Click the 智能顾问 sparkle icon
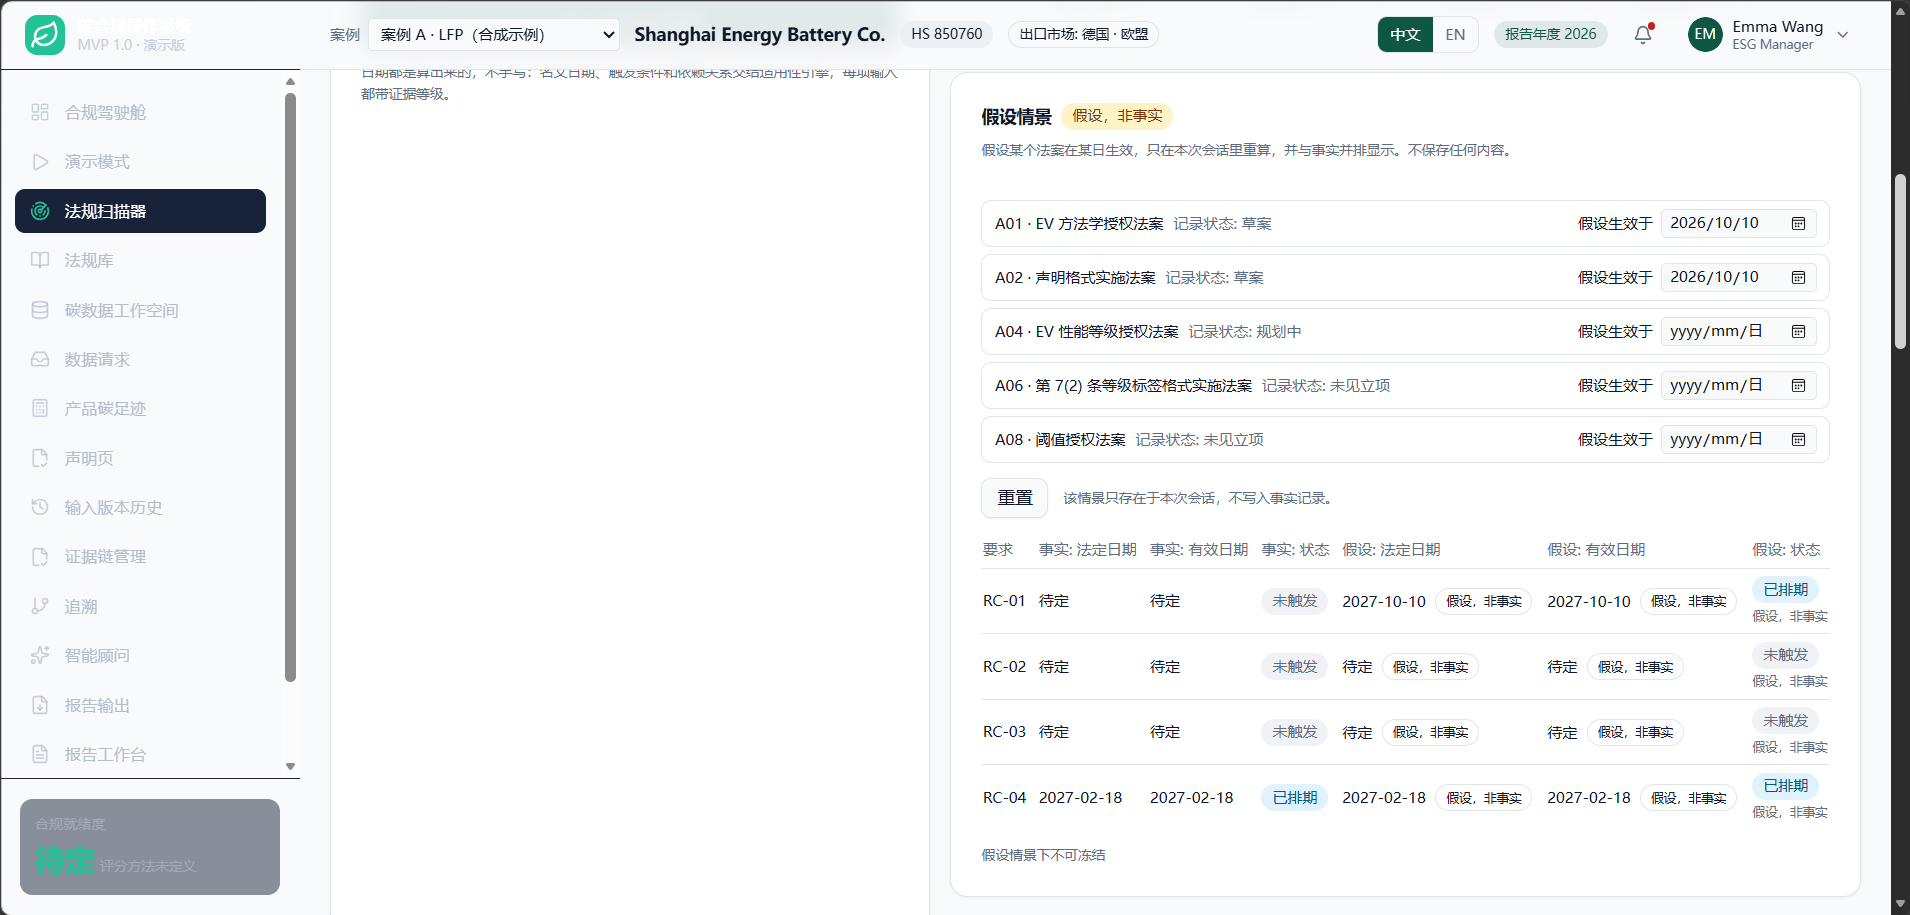Image resolution: width=1910 pixels, height=915 pixels. 40,655
